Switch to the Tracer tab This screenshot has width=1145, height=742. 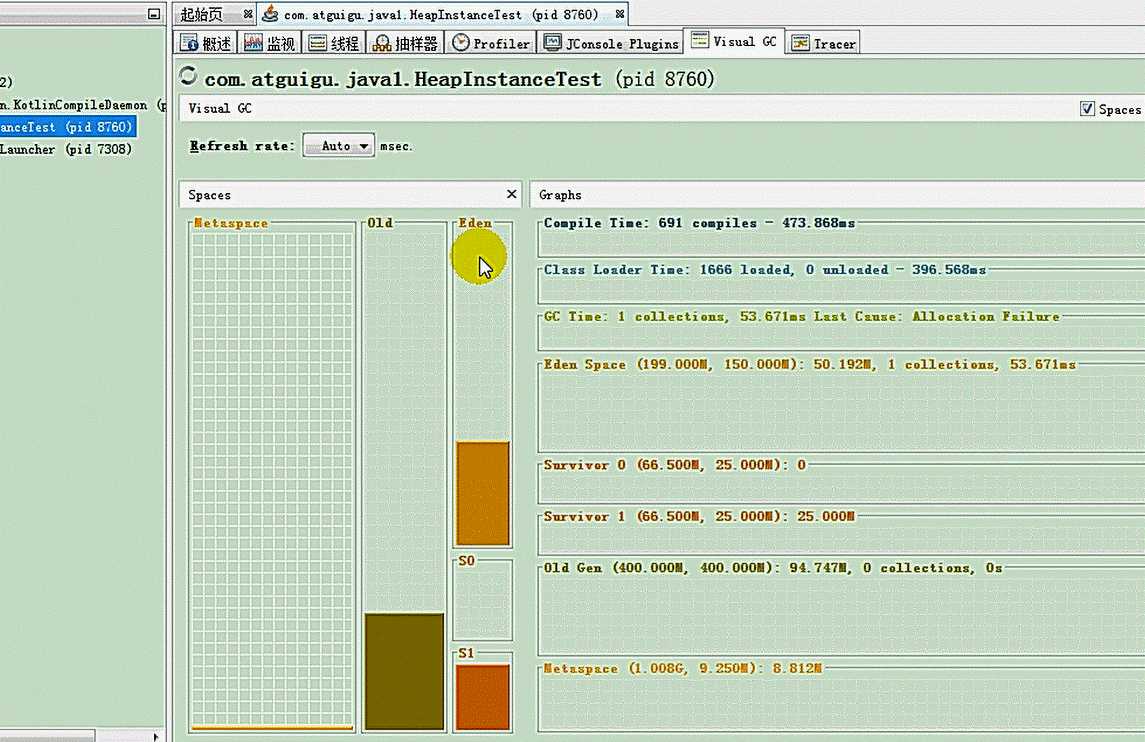pyautogui.click(x=823, y=43)
